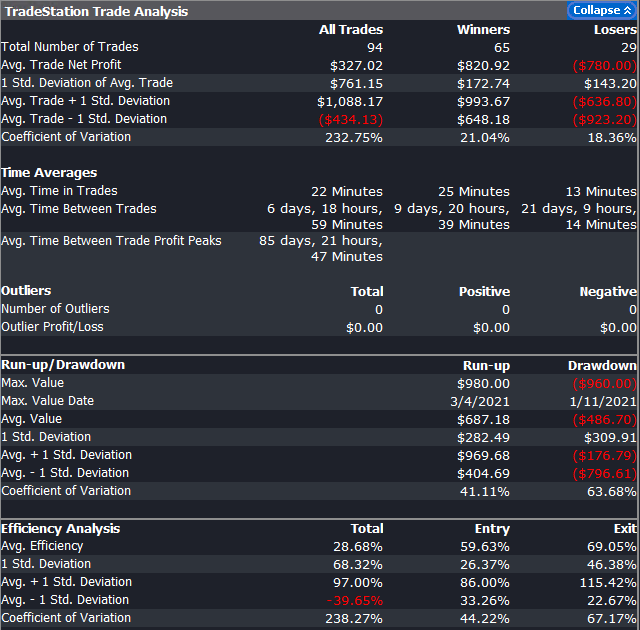The image size is (640, 630).
Task: Select the $980.00 max run-up value
Action: (483, 384)
